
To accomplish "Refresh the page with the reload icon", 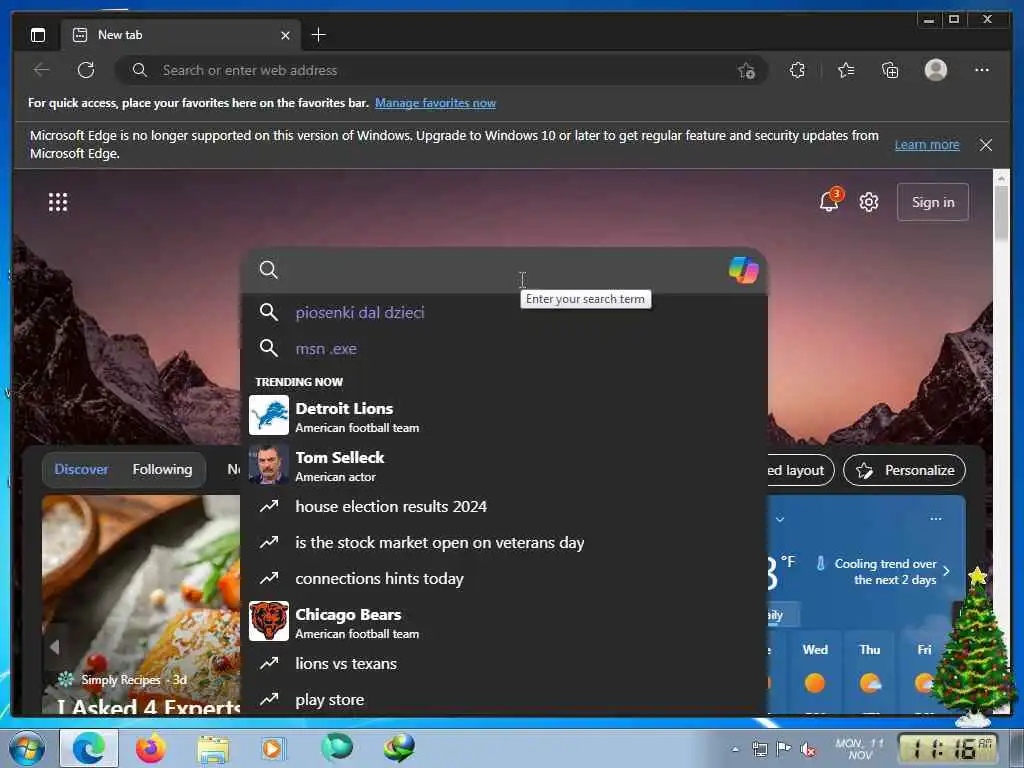I will point(86,70).
